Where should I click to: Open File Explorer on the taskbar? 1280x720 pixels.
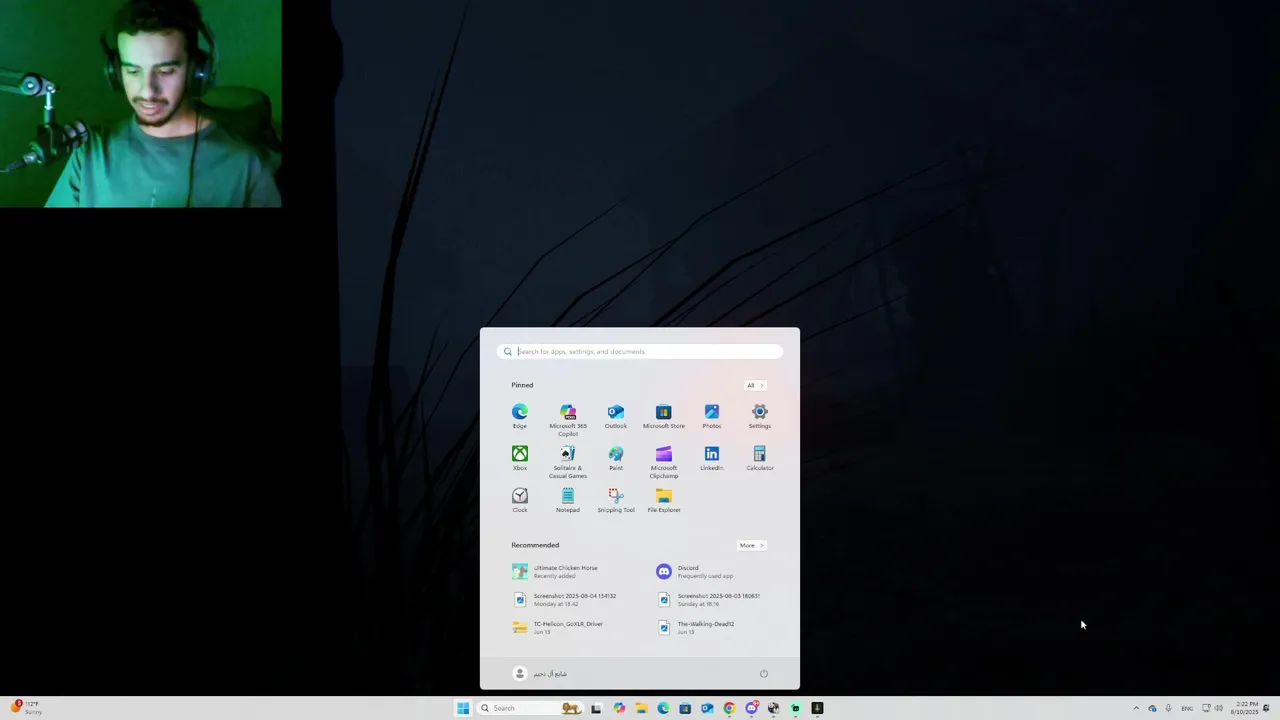[641, 708]
